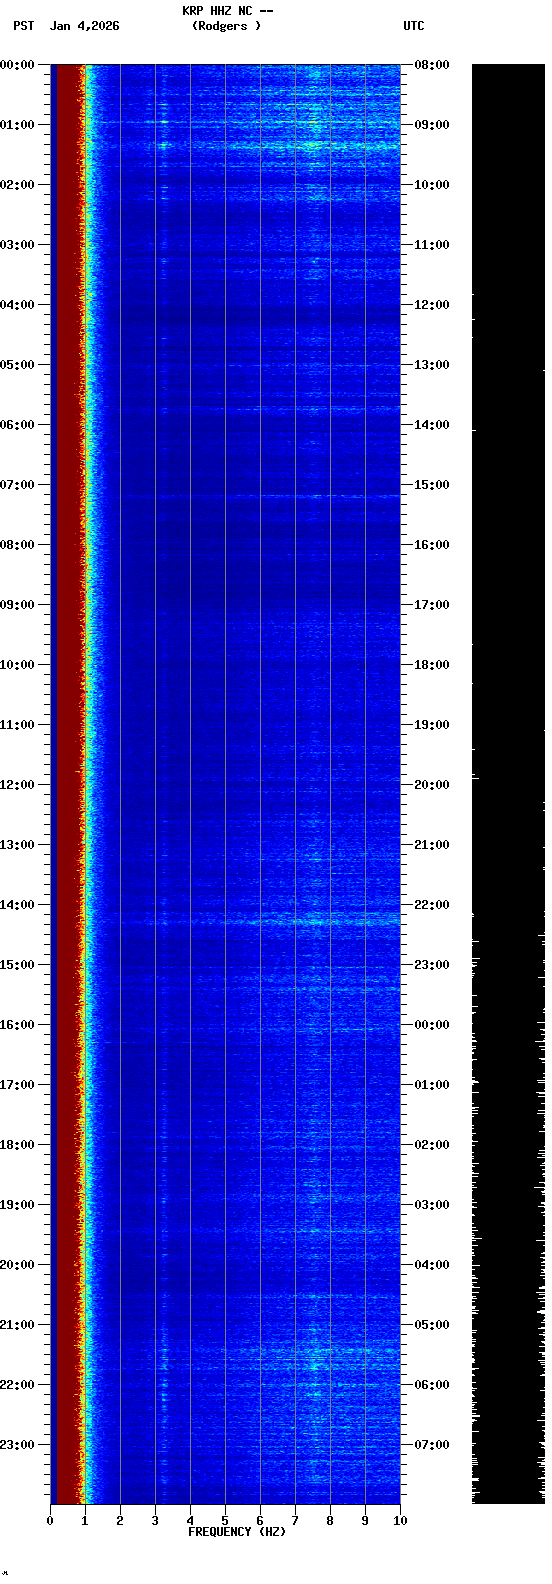Screen dimensions: 552x1584
Task: Click the 'FREQUENCY (HZ)' axis label
Action: click(x=237, y=1532)
